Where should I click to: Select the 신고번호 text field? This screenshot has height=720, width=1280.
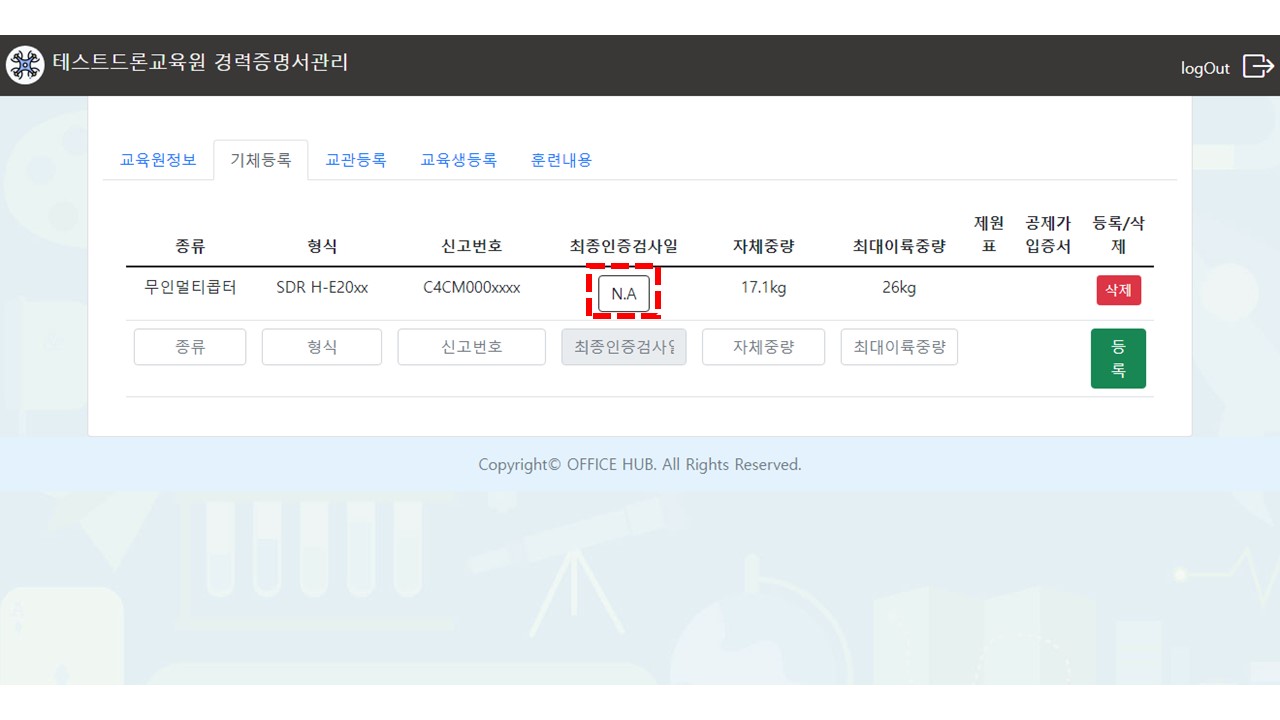coord(471,347)
